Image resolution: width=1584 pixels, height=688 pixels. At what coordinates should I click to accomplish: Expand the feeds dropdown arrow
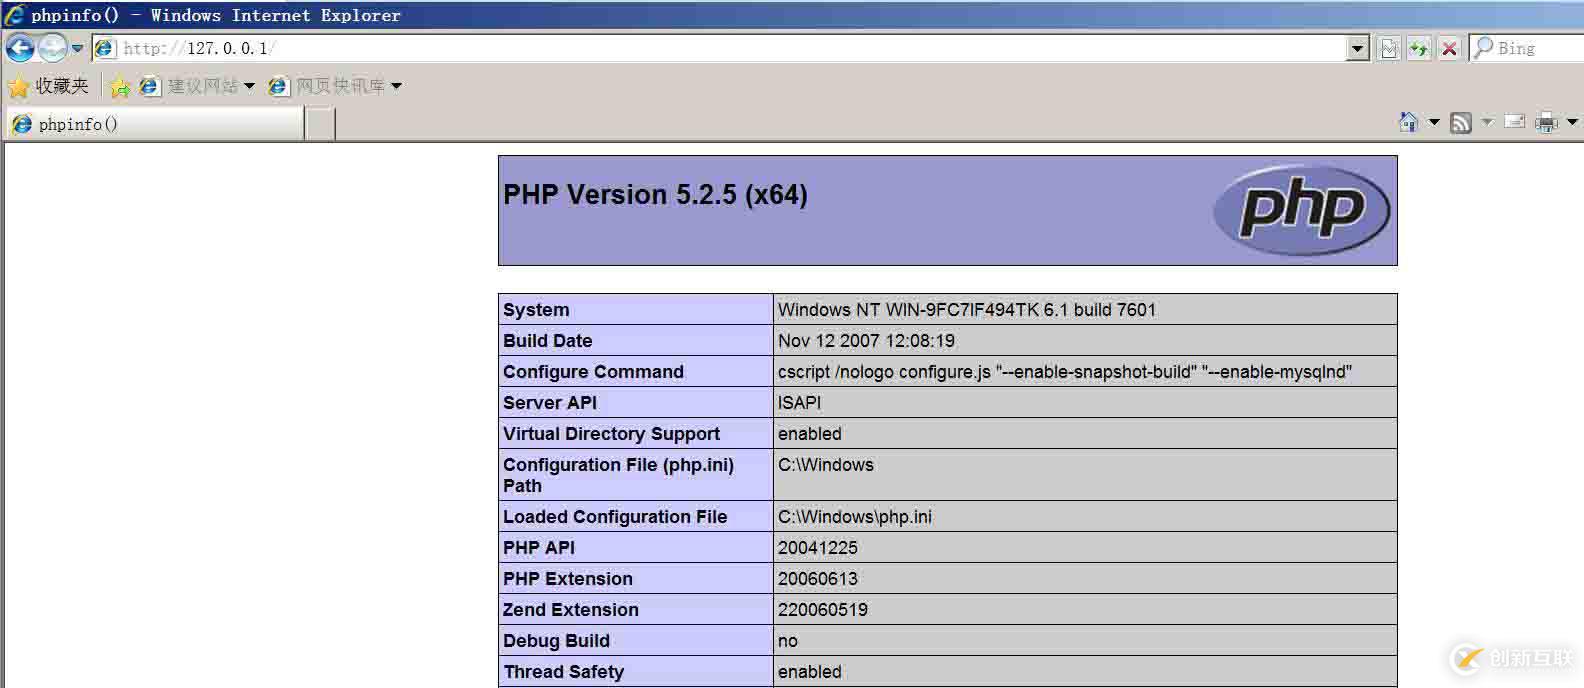tap(1487, 122)
